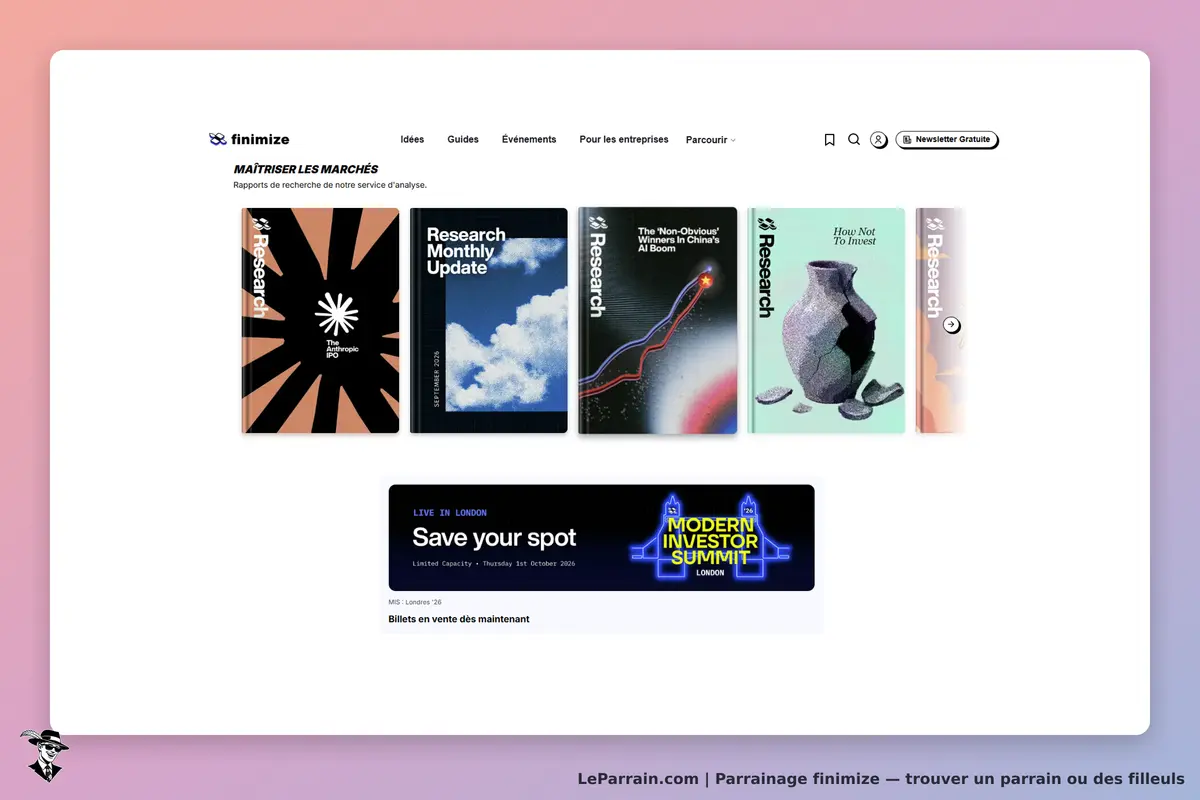
Task: Select the MAÎTRISER LES MARCHÉS heading
Action: pyautogui.click(x=306, y=170)
